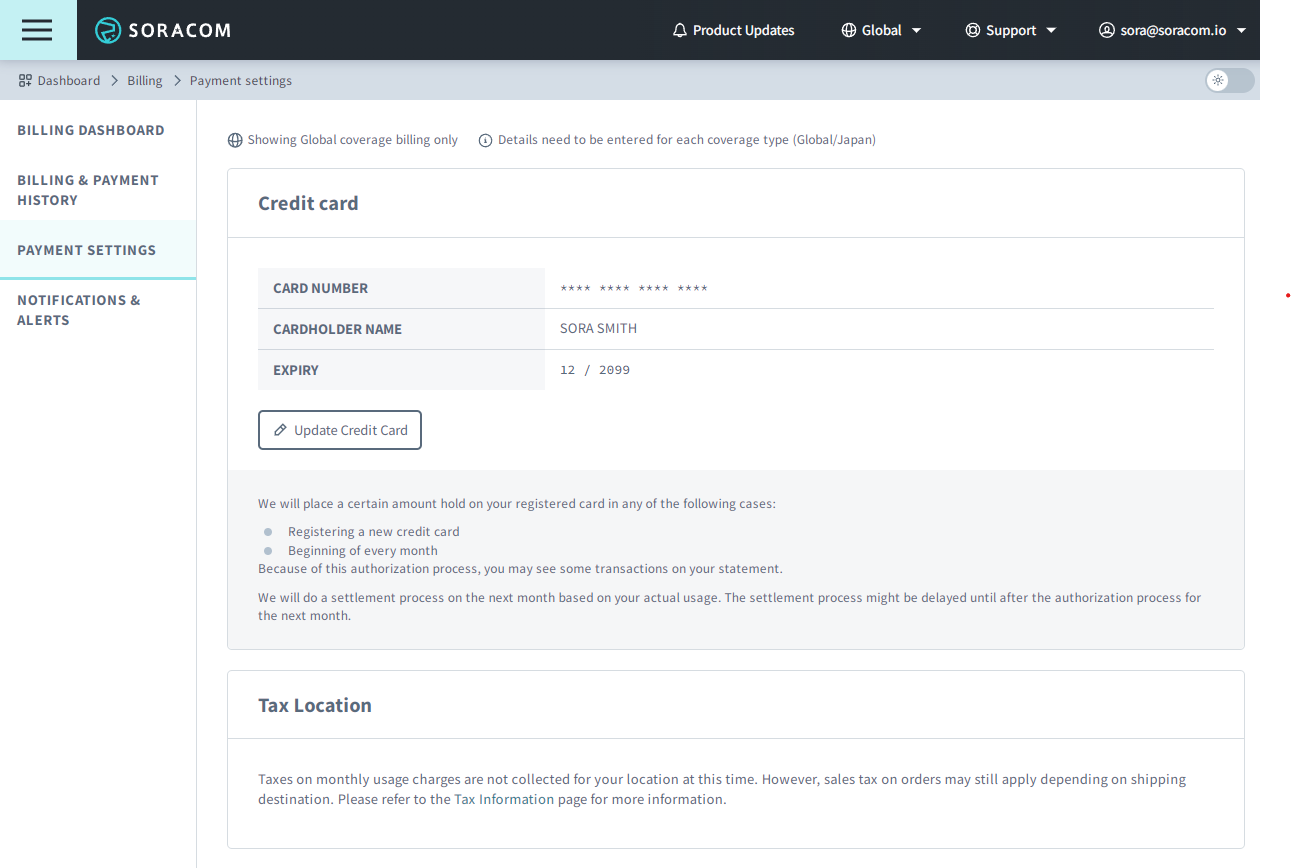Click the Support life-ring icon

971,30
